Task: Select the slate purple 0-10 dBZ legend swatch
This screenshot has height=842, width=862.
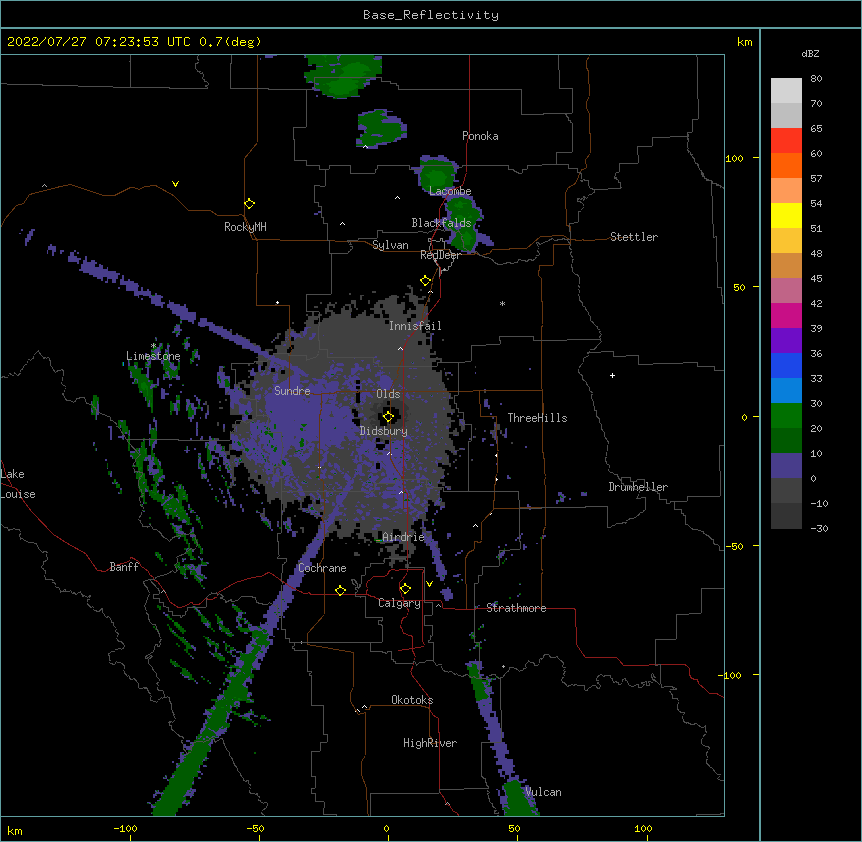Action: pyautogui.click(x=786, y=466)
